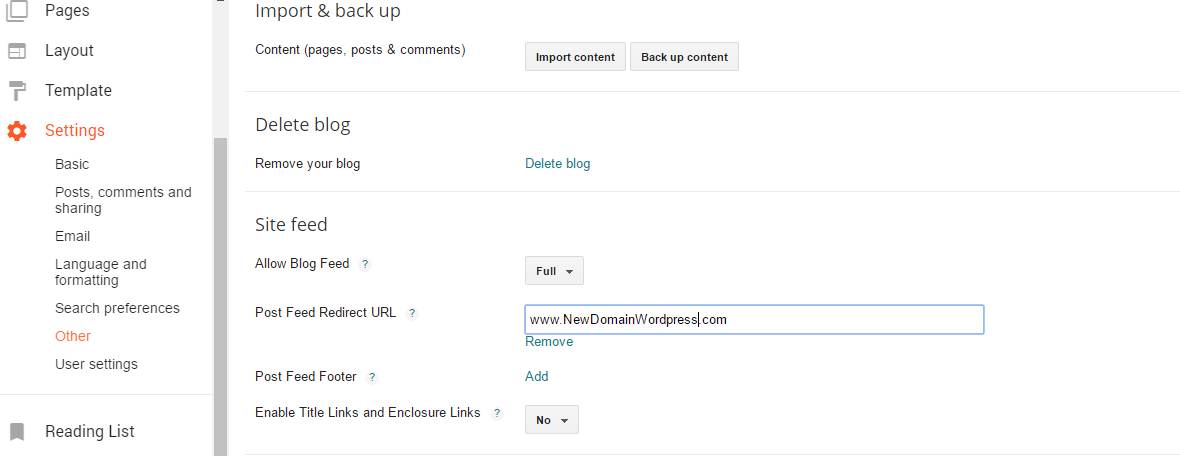This screenshot has height=456, width=1180.
Task: Click the Post Feed Redirect URL text field
Action: click(x=754, y=319)
